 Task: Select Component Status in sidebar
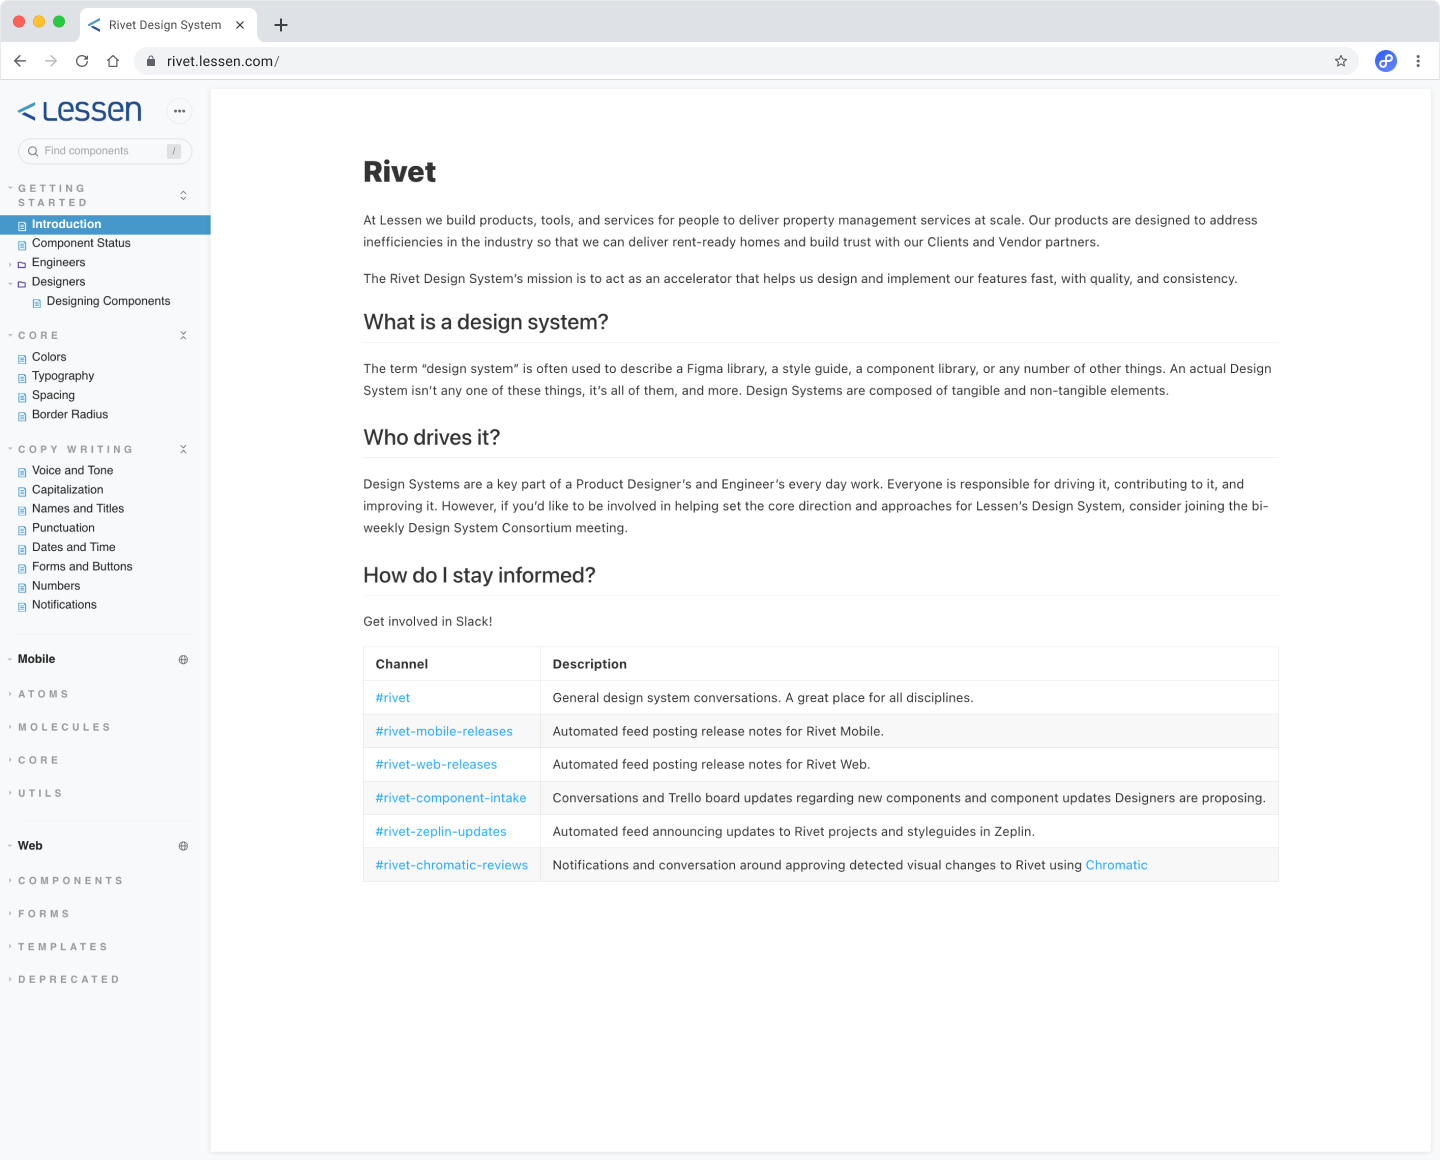(x=81, y=243)
